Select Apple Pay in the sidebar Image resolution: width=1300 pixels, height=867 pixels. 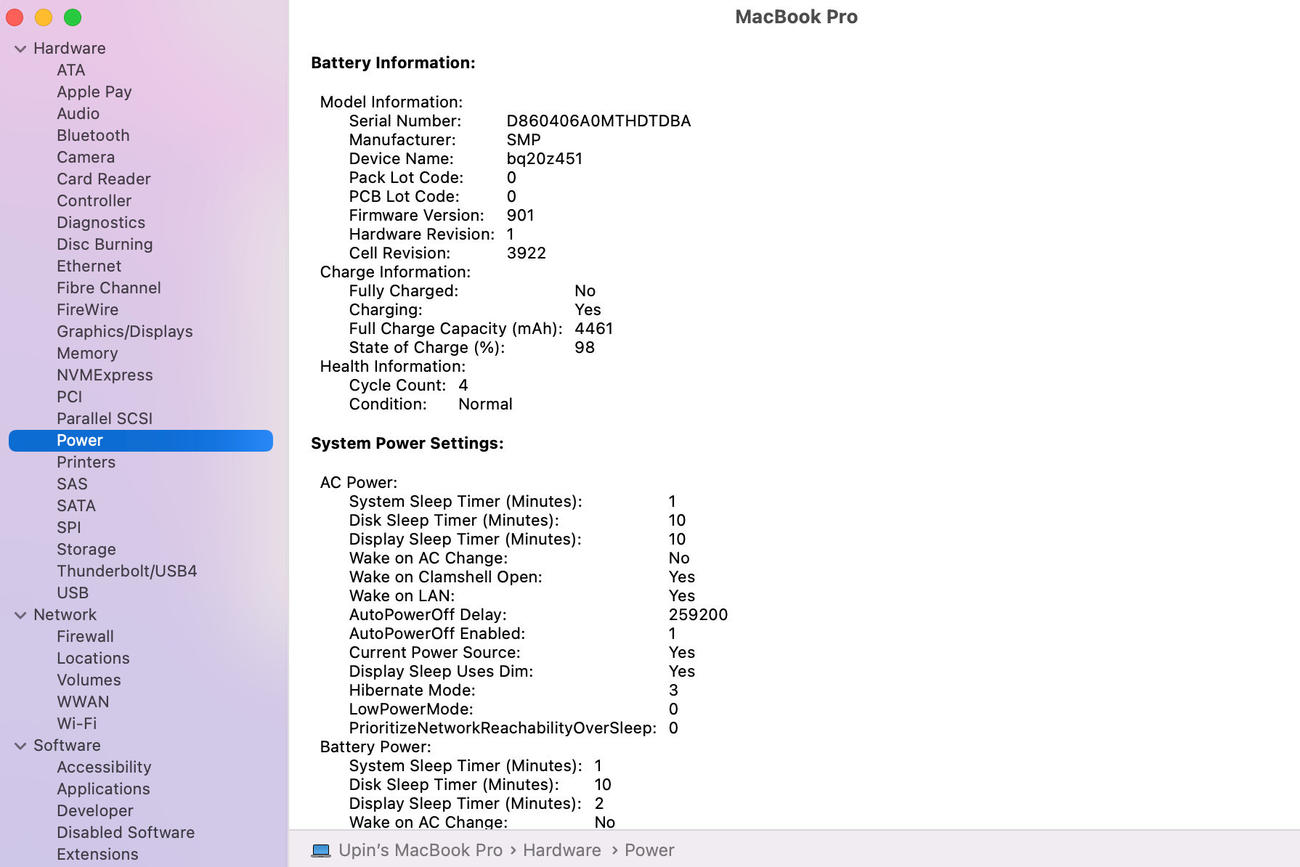94,92
